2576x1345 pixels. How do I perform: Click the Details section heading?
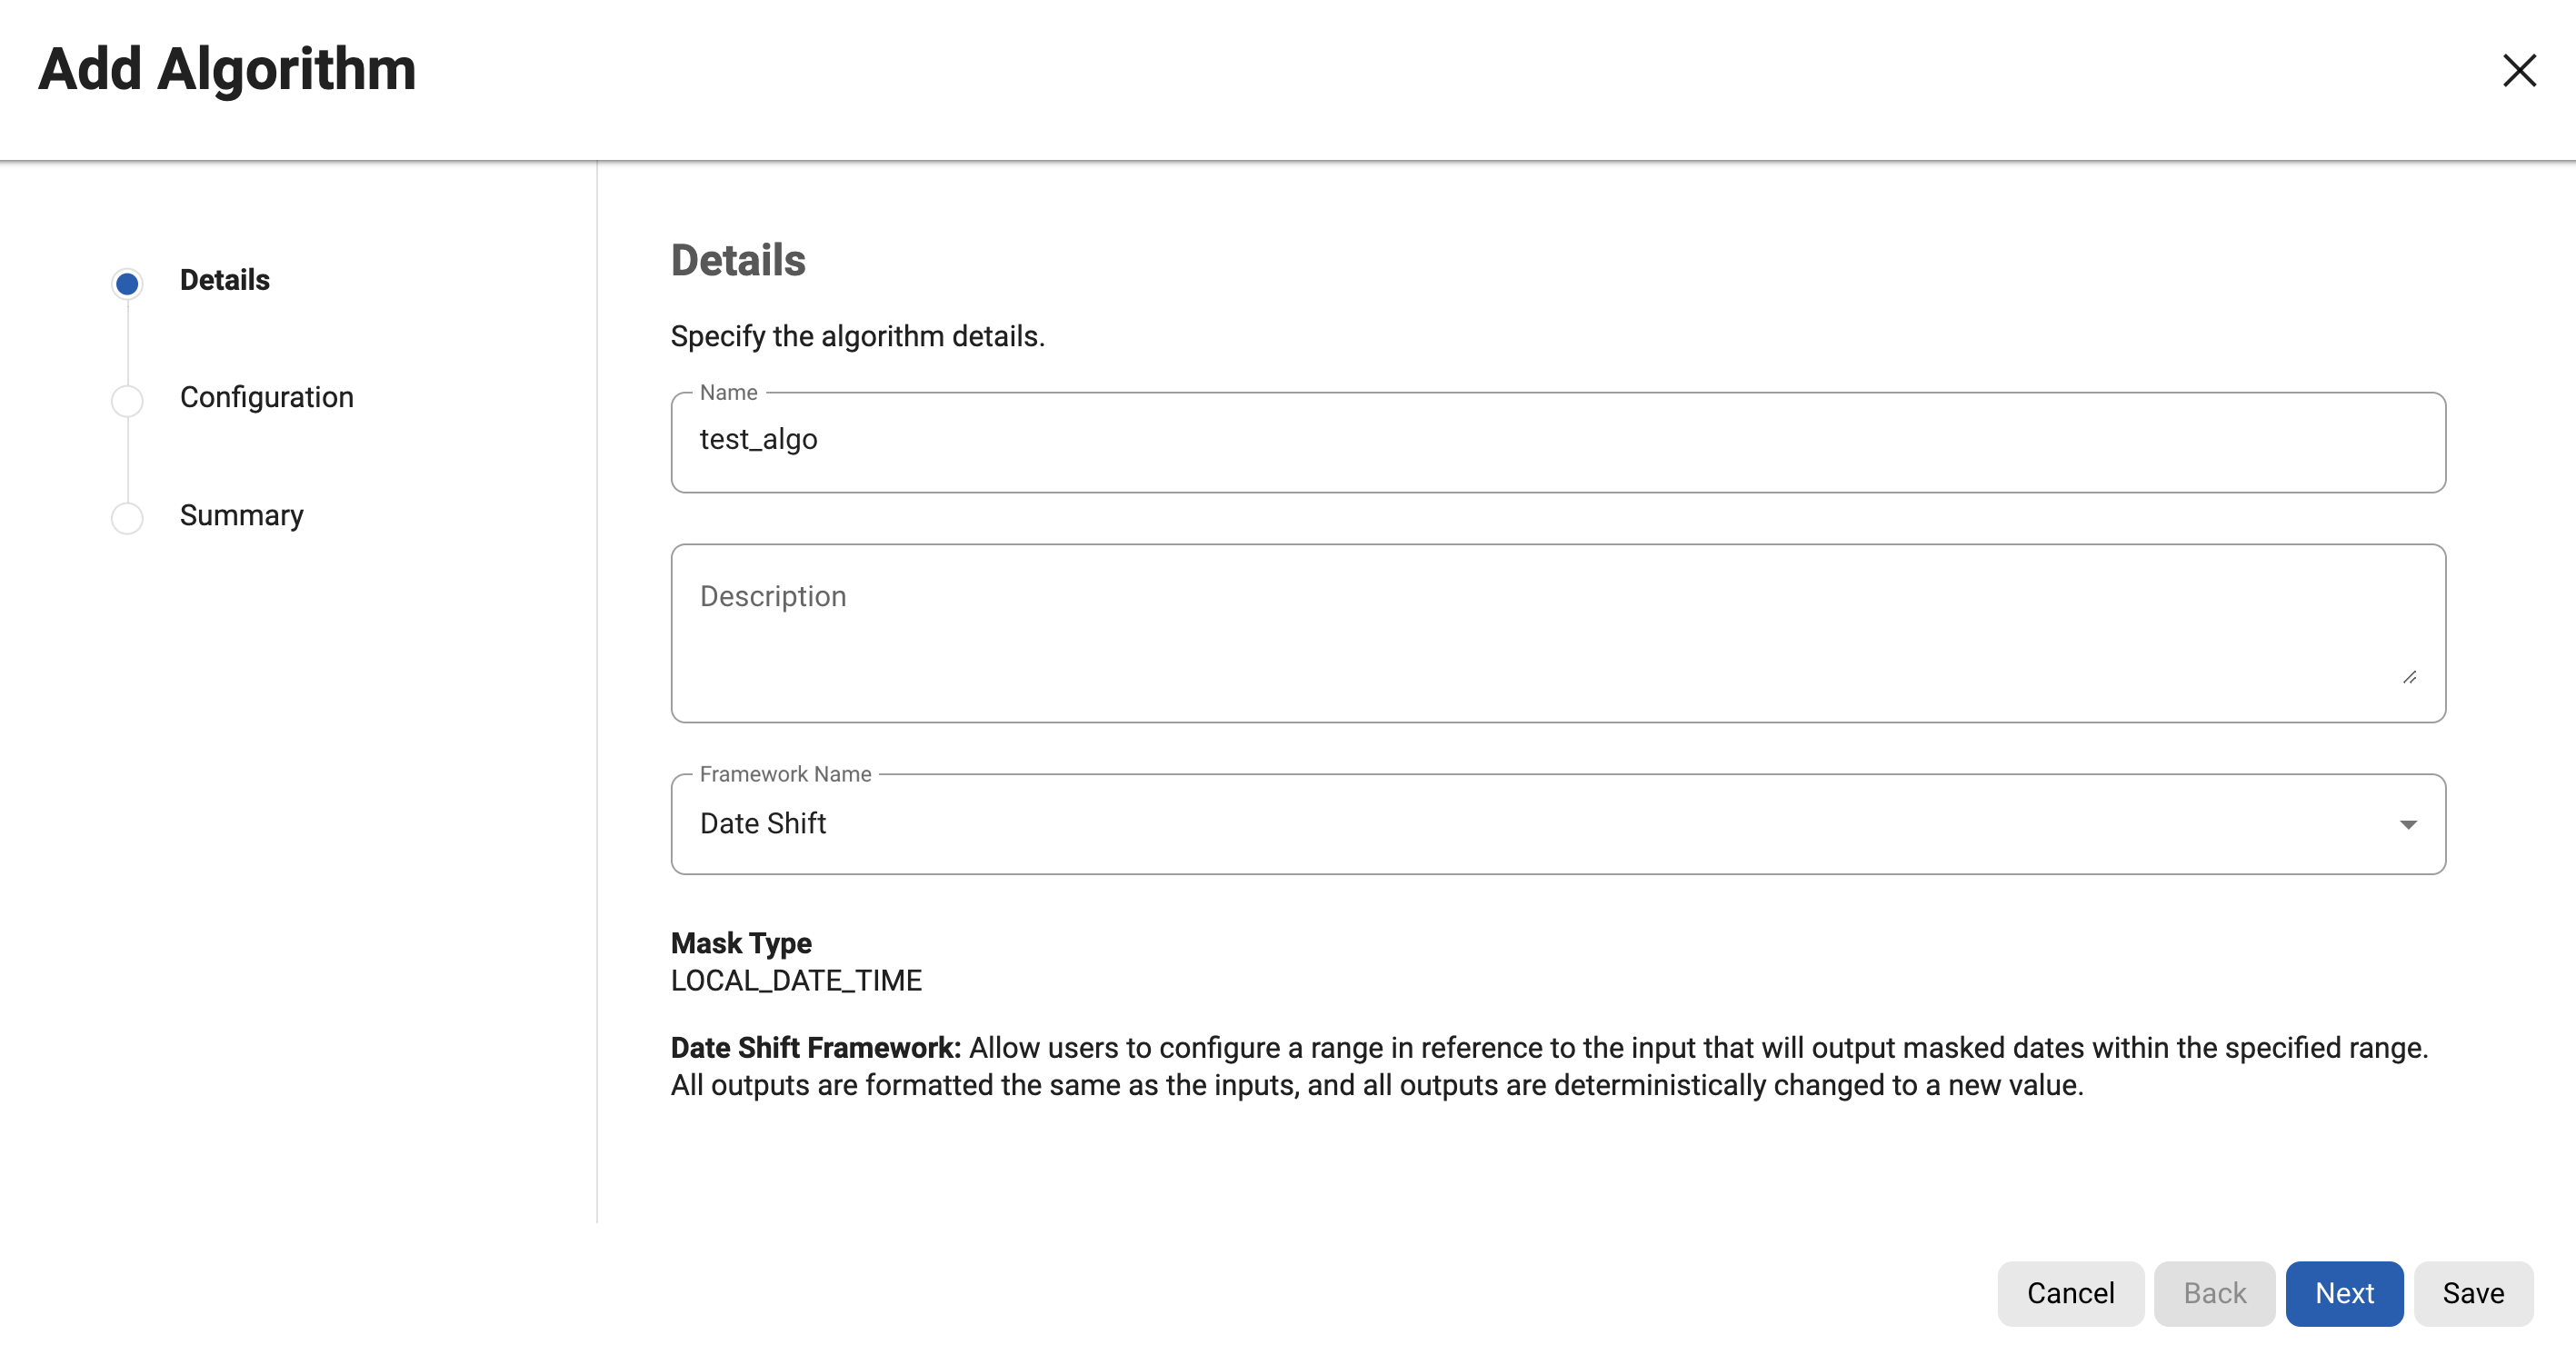click(738, 260)
